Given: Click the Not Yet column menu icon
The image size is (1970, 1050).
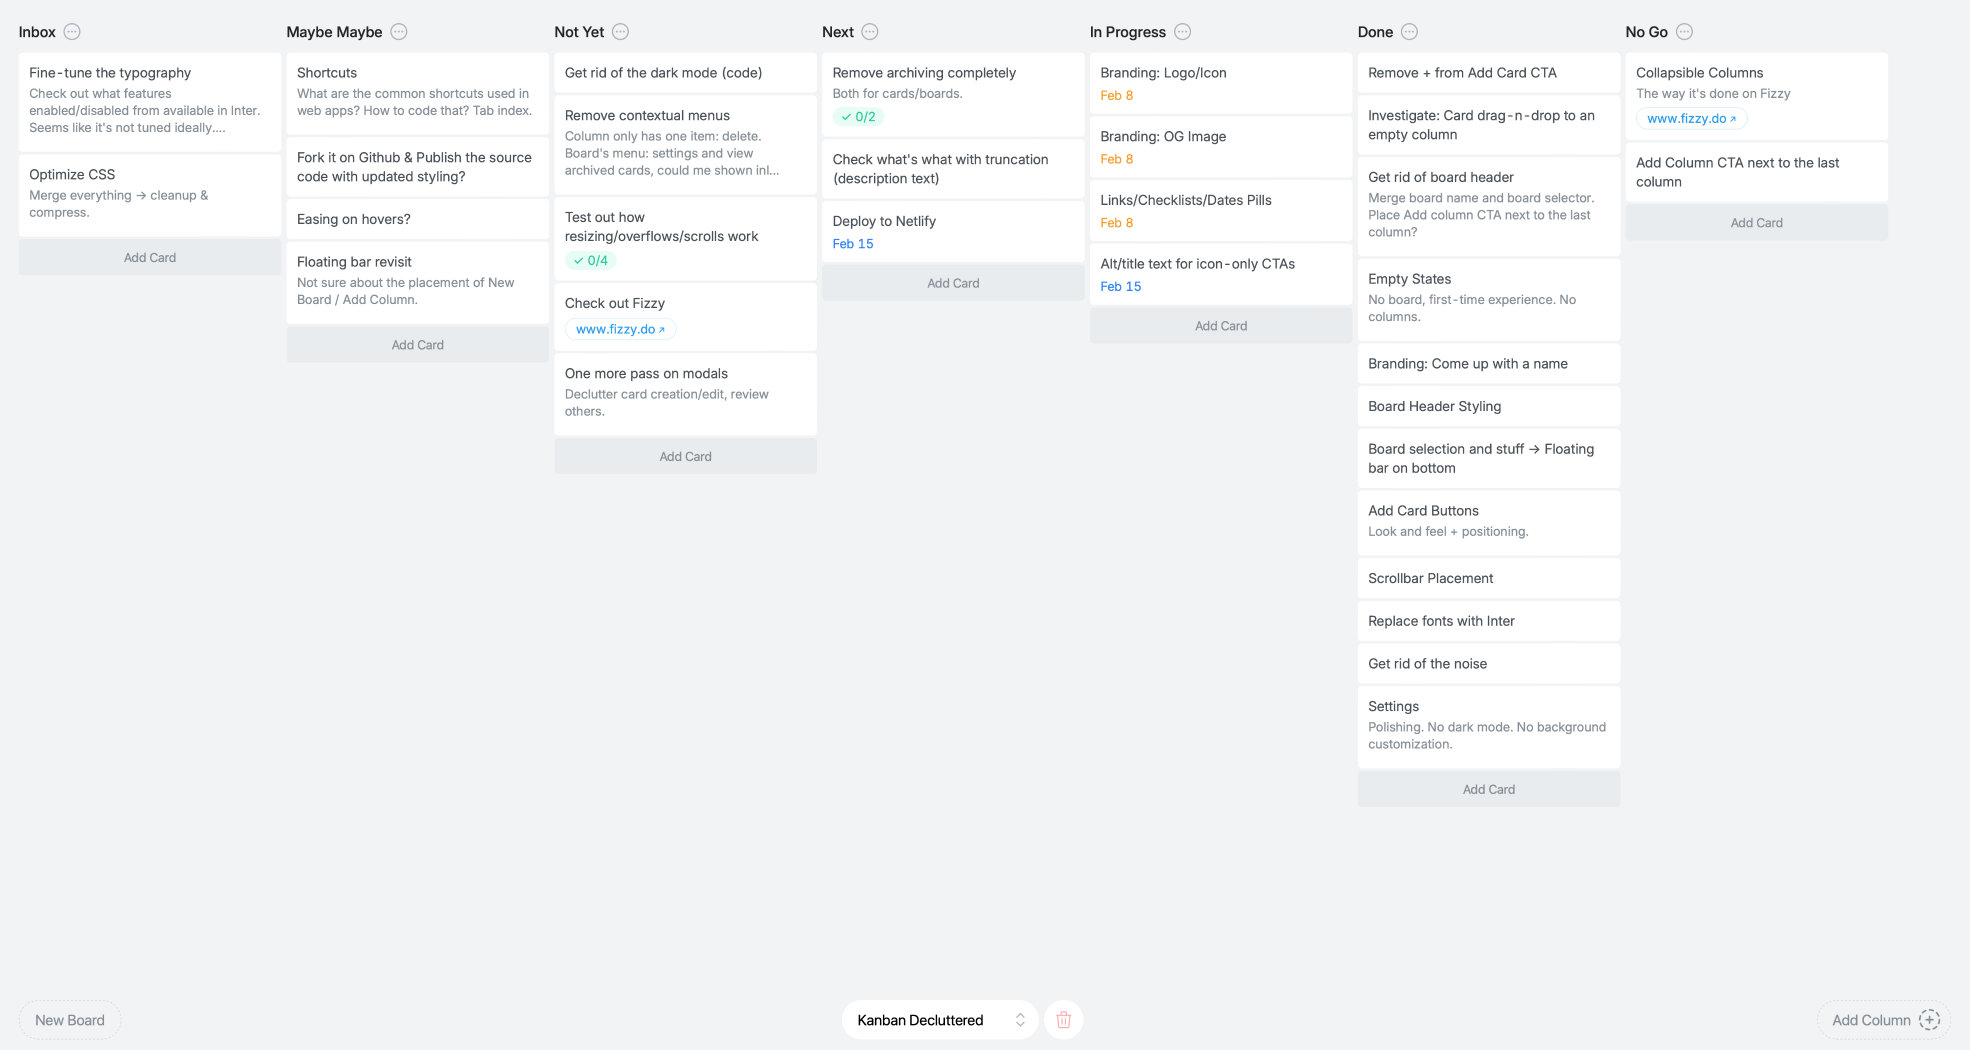Looking at the screenshot, I should click(x=620, y=32).
